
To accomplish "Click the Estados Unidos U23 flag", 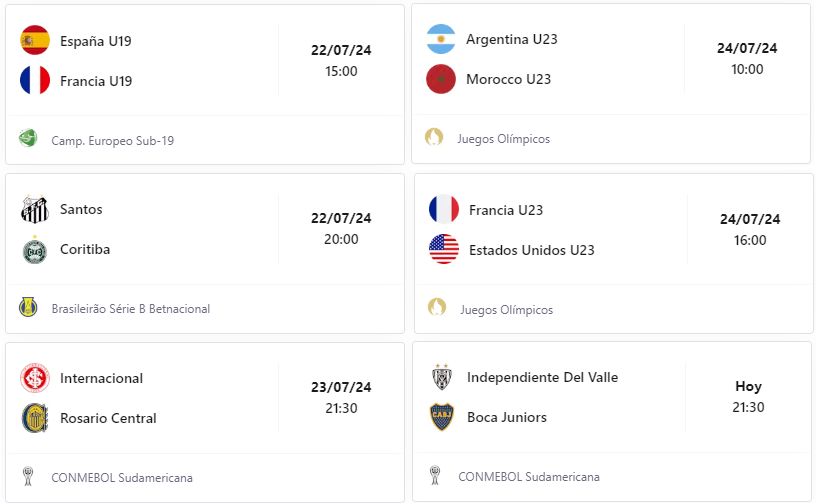I will pos(444,249).
